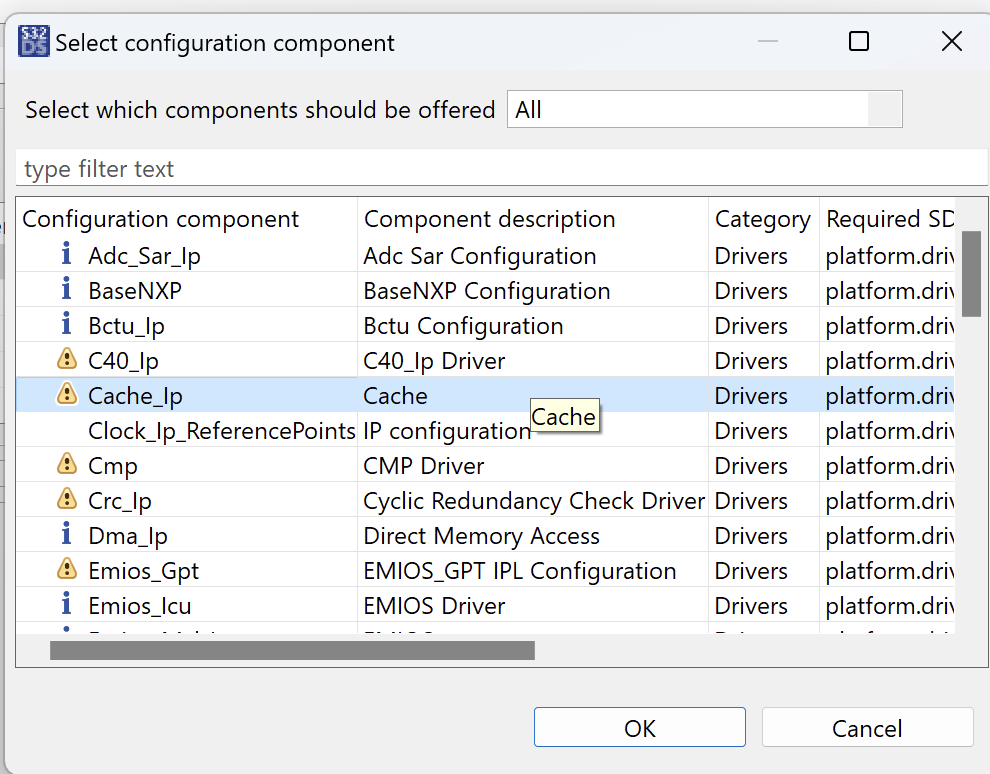Click the info icon next to BaseNXP
Image resolution: width=990 pixels, height=774 pixels.
tap(67, 290)
